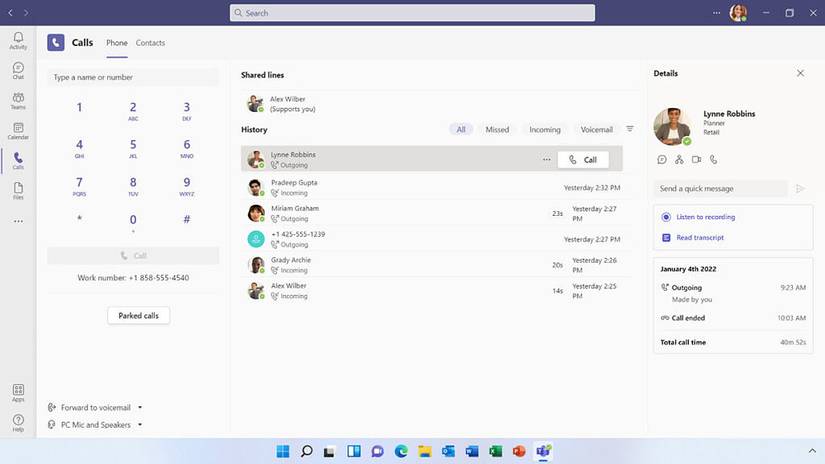Open PowerPoint from the taskbar
This screenshot has height=464, width=825.
pos(519,451)
